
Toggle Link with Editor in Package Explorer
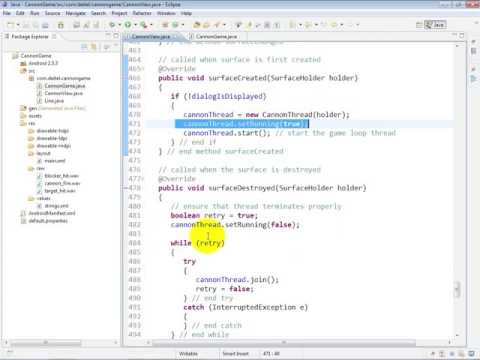tap(94, 47)
